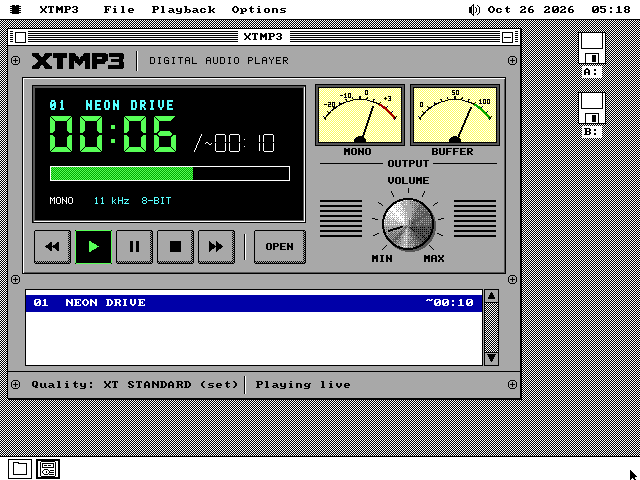Click the XTMP3 window collapse box
Viewport: 640px width, 480px height.
click(x=507, y=37)
